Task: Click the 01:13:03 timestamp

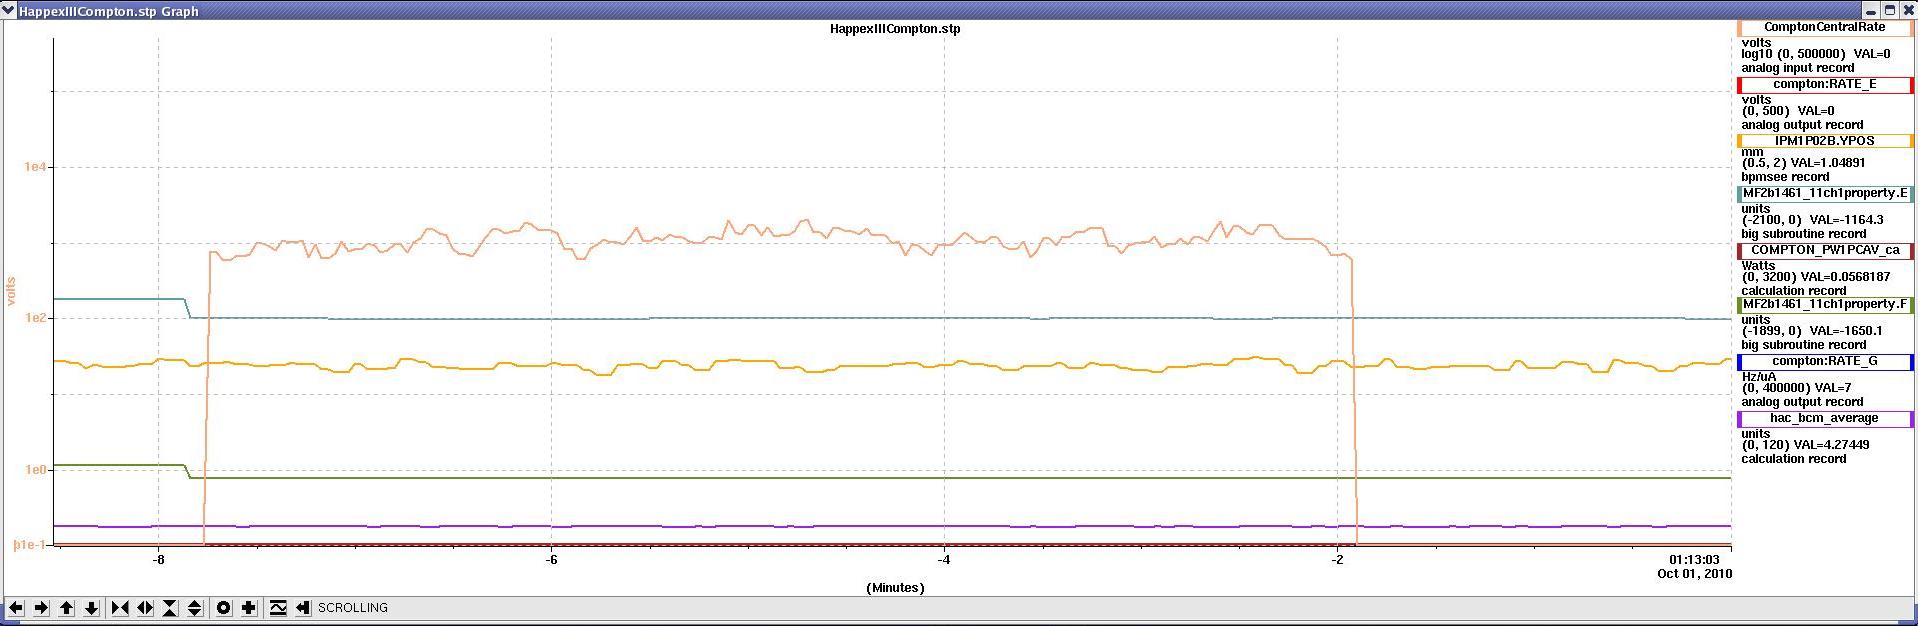Action: click(x=1694, y=560)
